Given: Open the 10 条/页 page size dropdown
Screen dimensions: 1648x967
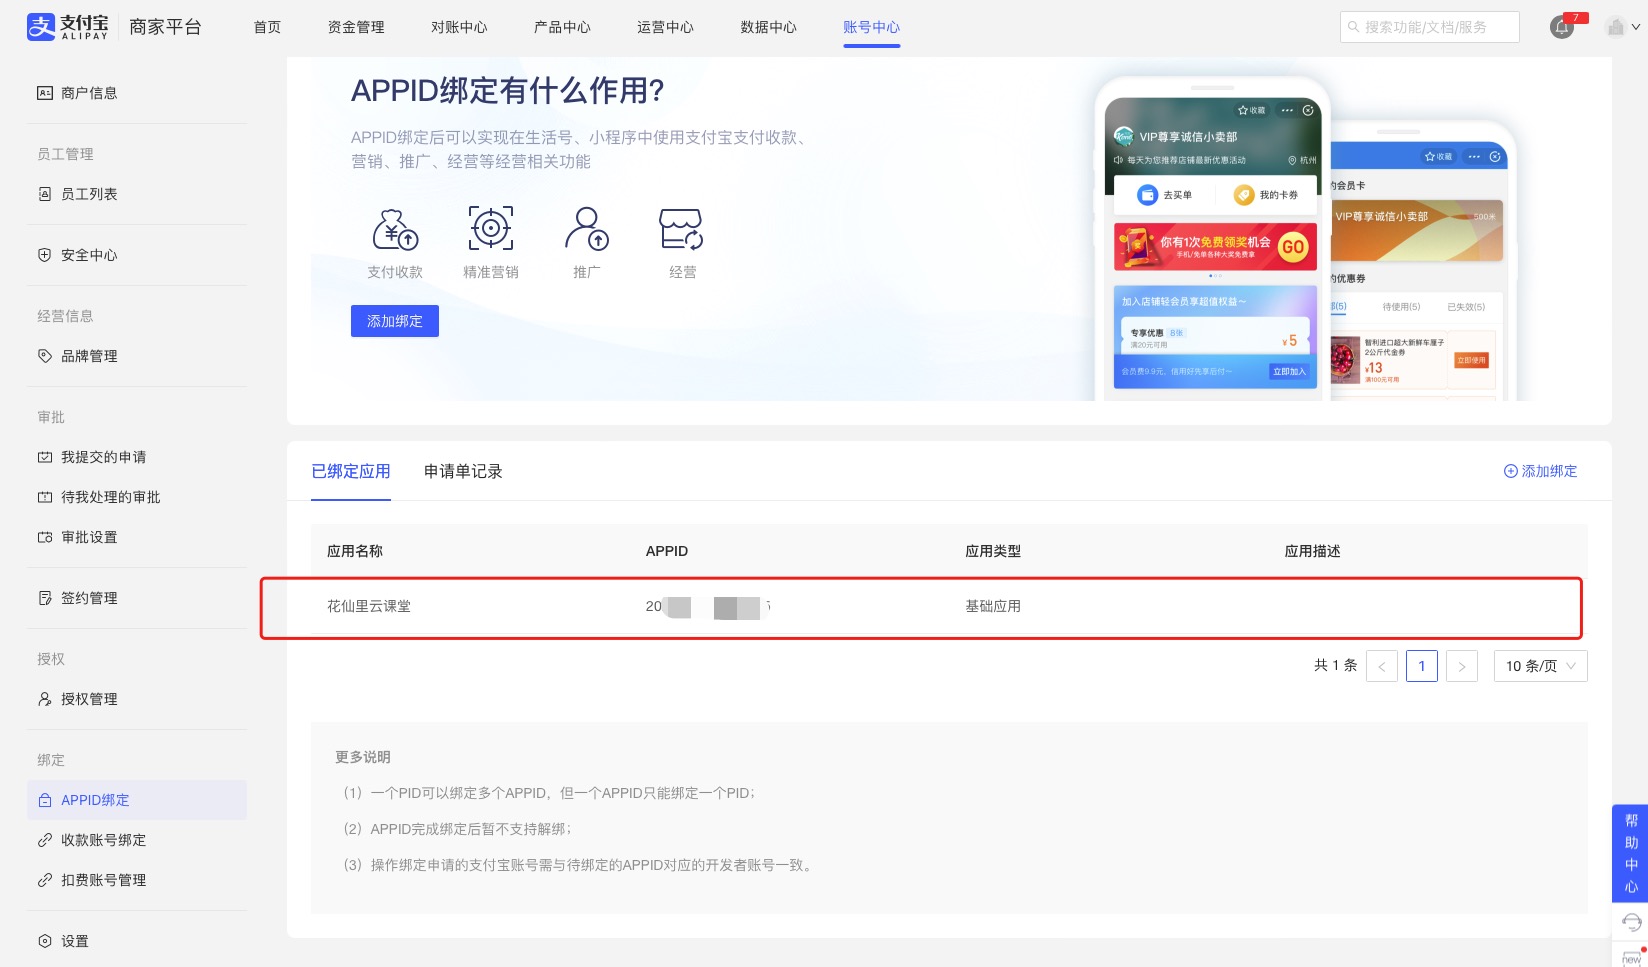Looking at the screenshot, I should (1541, 666).
